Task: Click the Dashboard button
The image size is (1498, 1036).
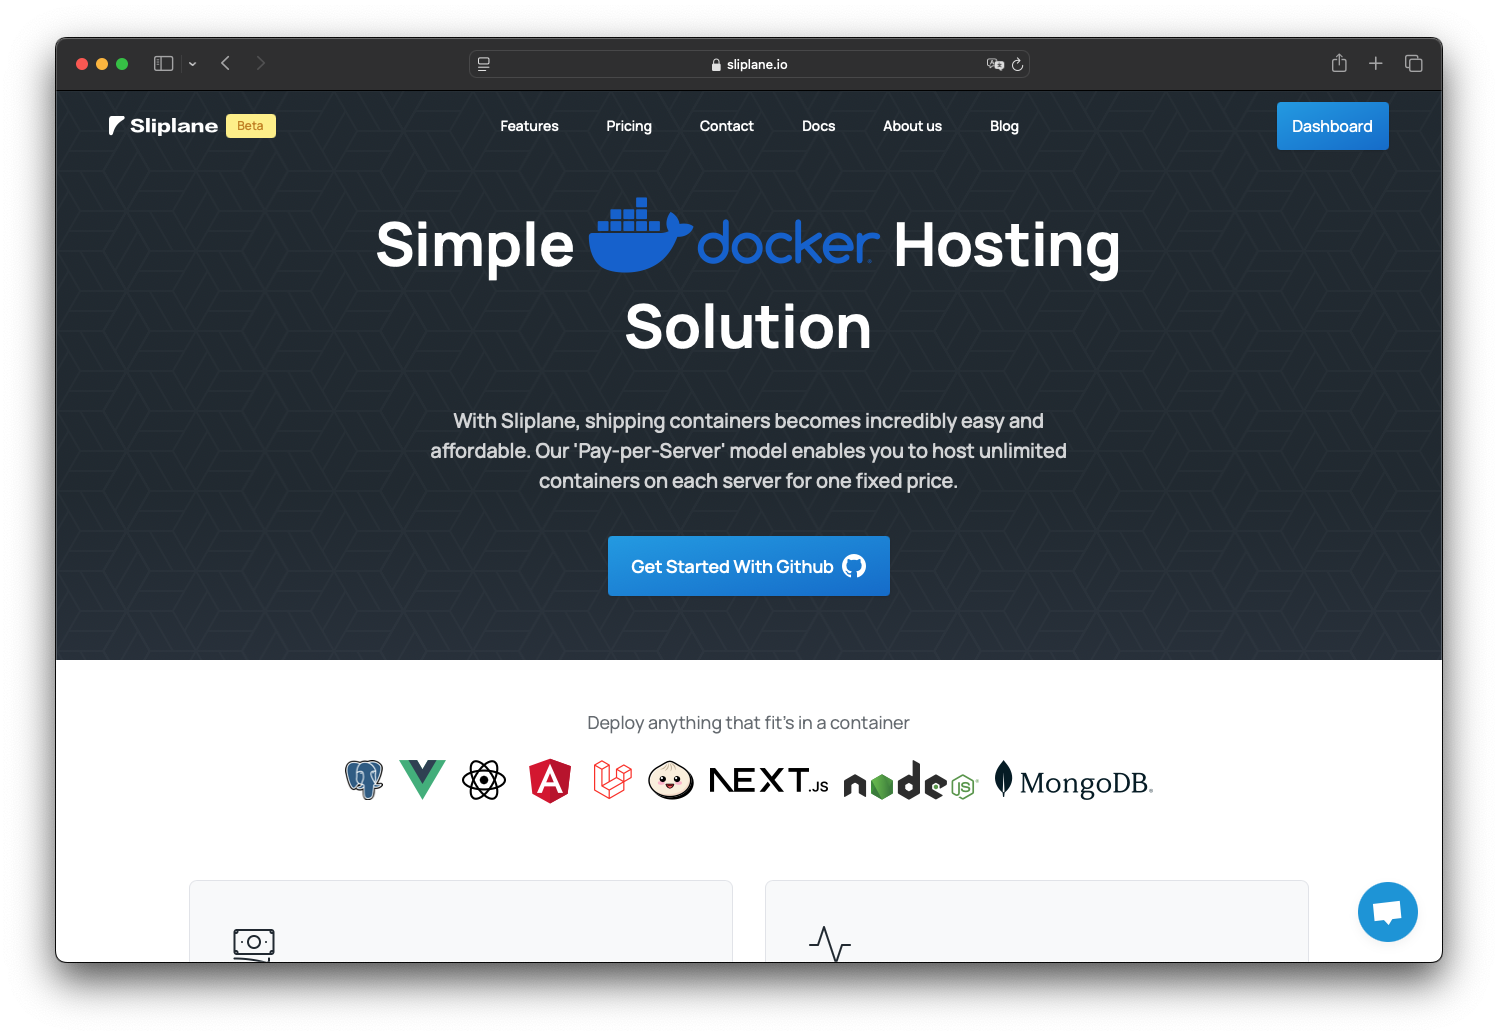Action: point(1332,126)
